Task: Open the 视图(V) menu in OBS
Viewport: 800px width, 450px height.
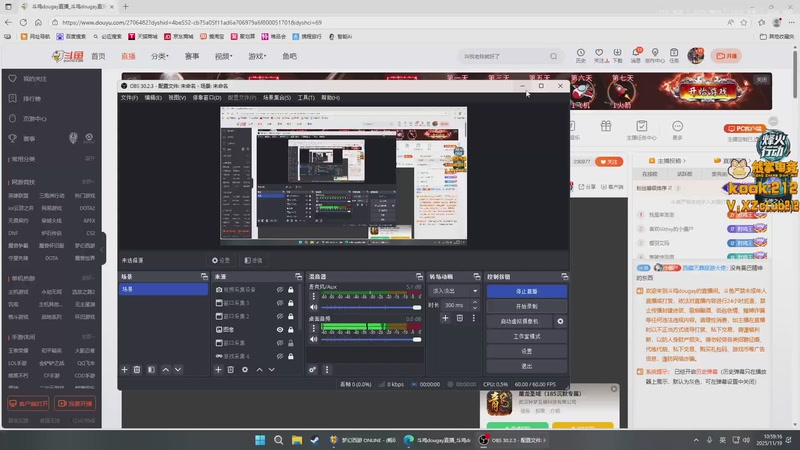Action: click(177, 97)
